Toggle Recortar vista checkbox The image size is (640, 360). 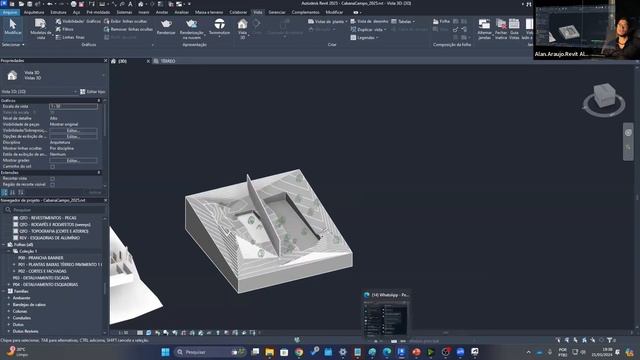pos(52,179)
